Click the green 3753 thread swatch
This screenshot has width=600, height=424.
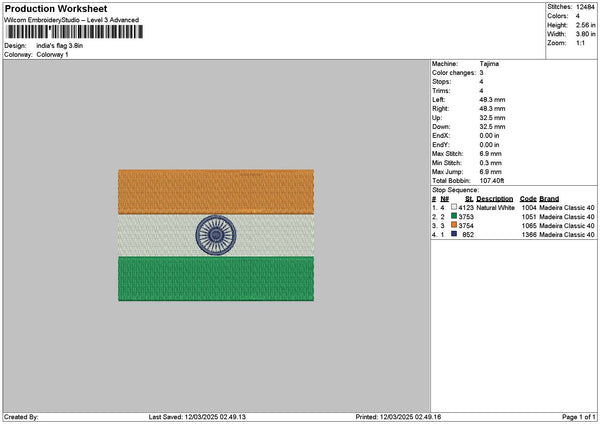click(453, 217)
